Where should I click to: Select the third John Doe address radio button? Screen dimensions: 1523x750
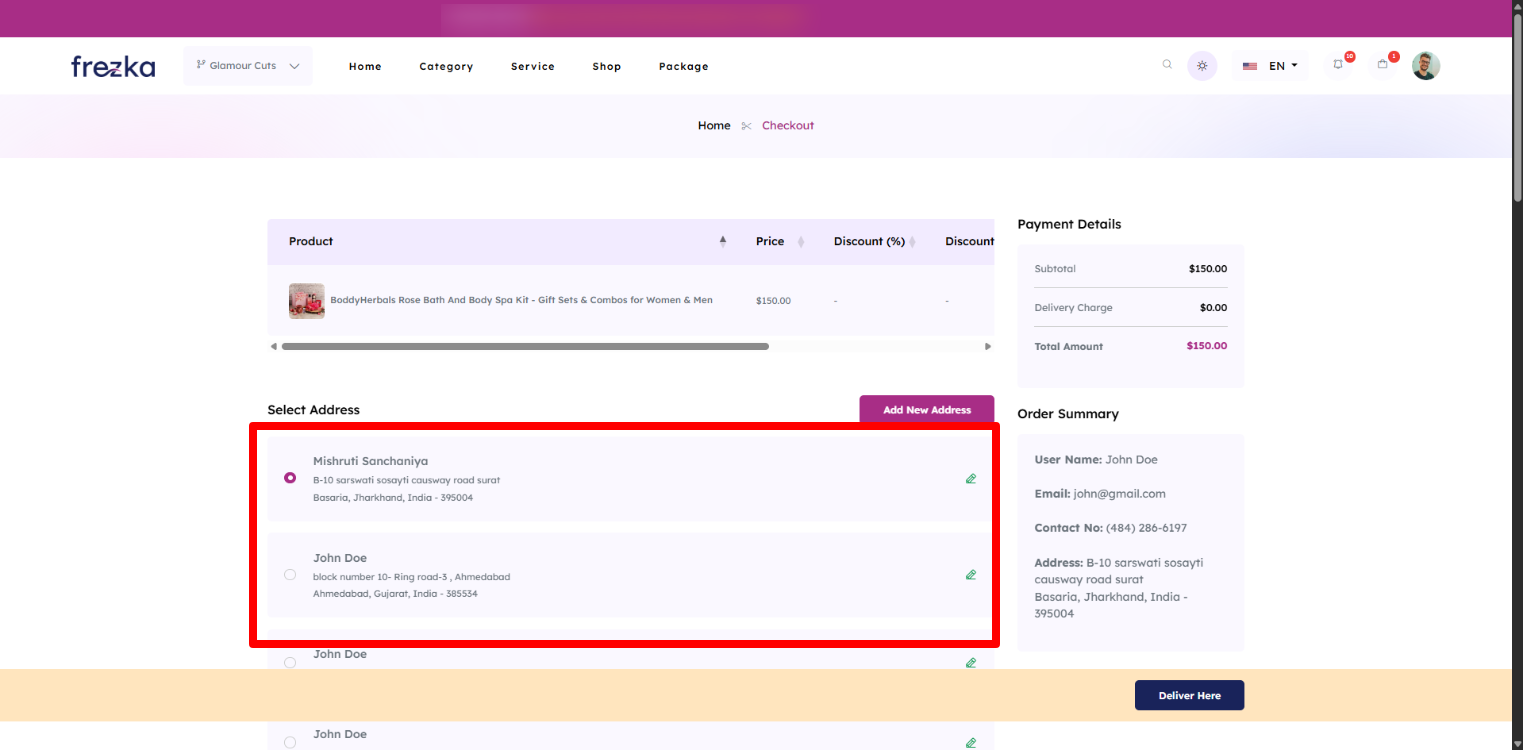290,662
